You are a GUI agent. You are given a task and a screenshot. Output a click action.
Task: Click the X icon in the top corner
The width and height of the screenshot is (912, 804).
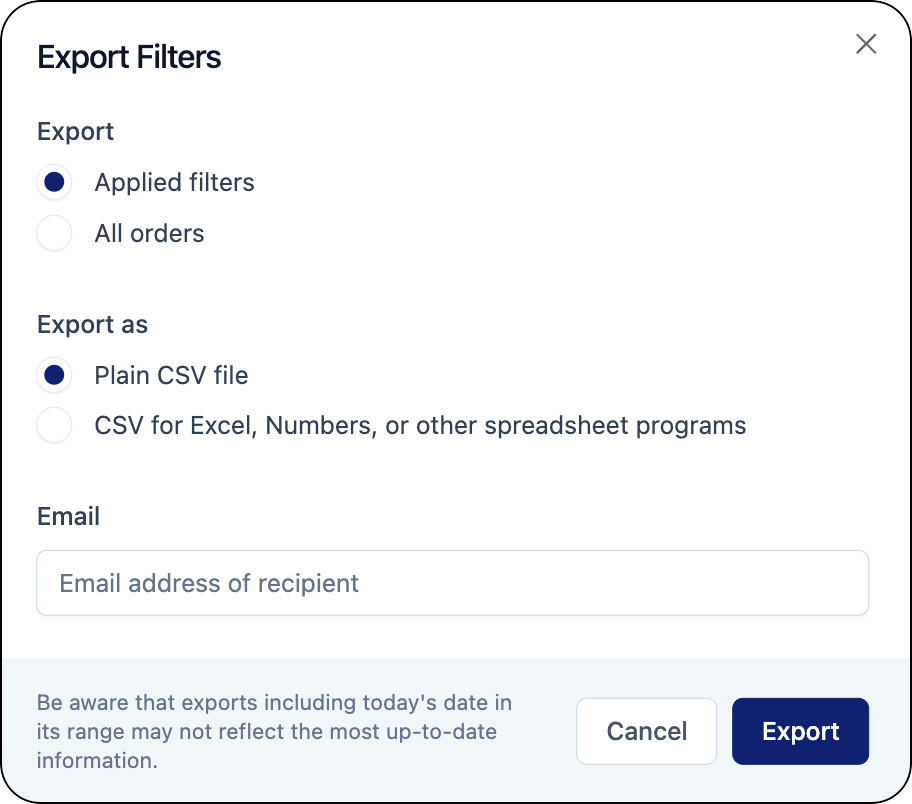pyautogui.click(x=866, y=44)
